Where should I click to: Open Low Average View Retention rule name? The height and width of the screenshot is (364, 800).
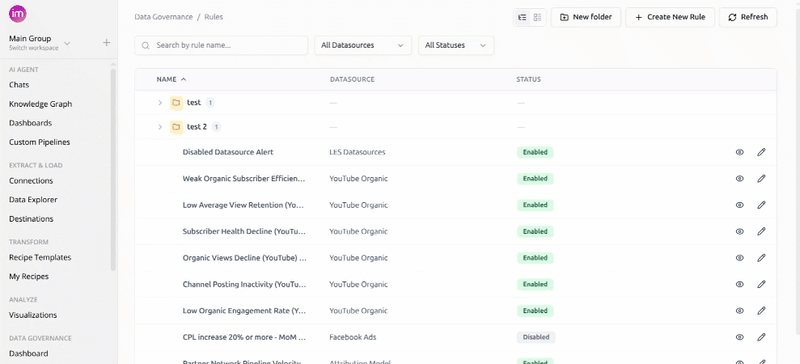[244, 205]
